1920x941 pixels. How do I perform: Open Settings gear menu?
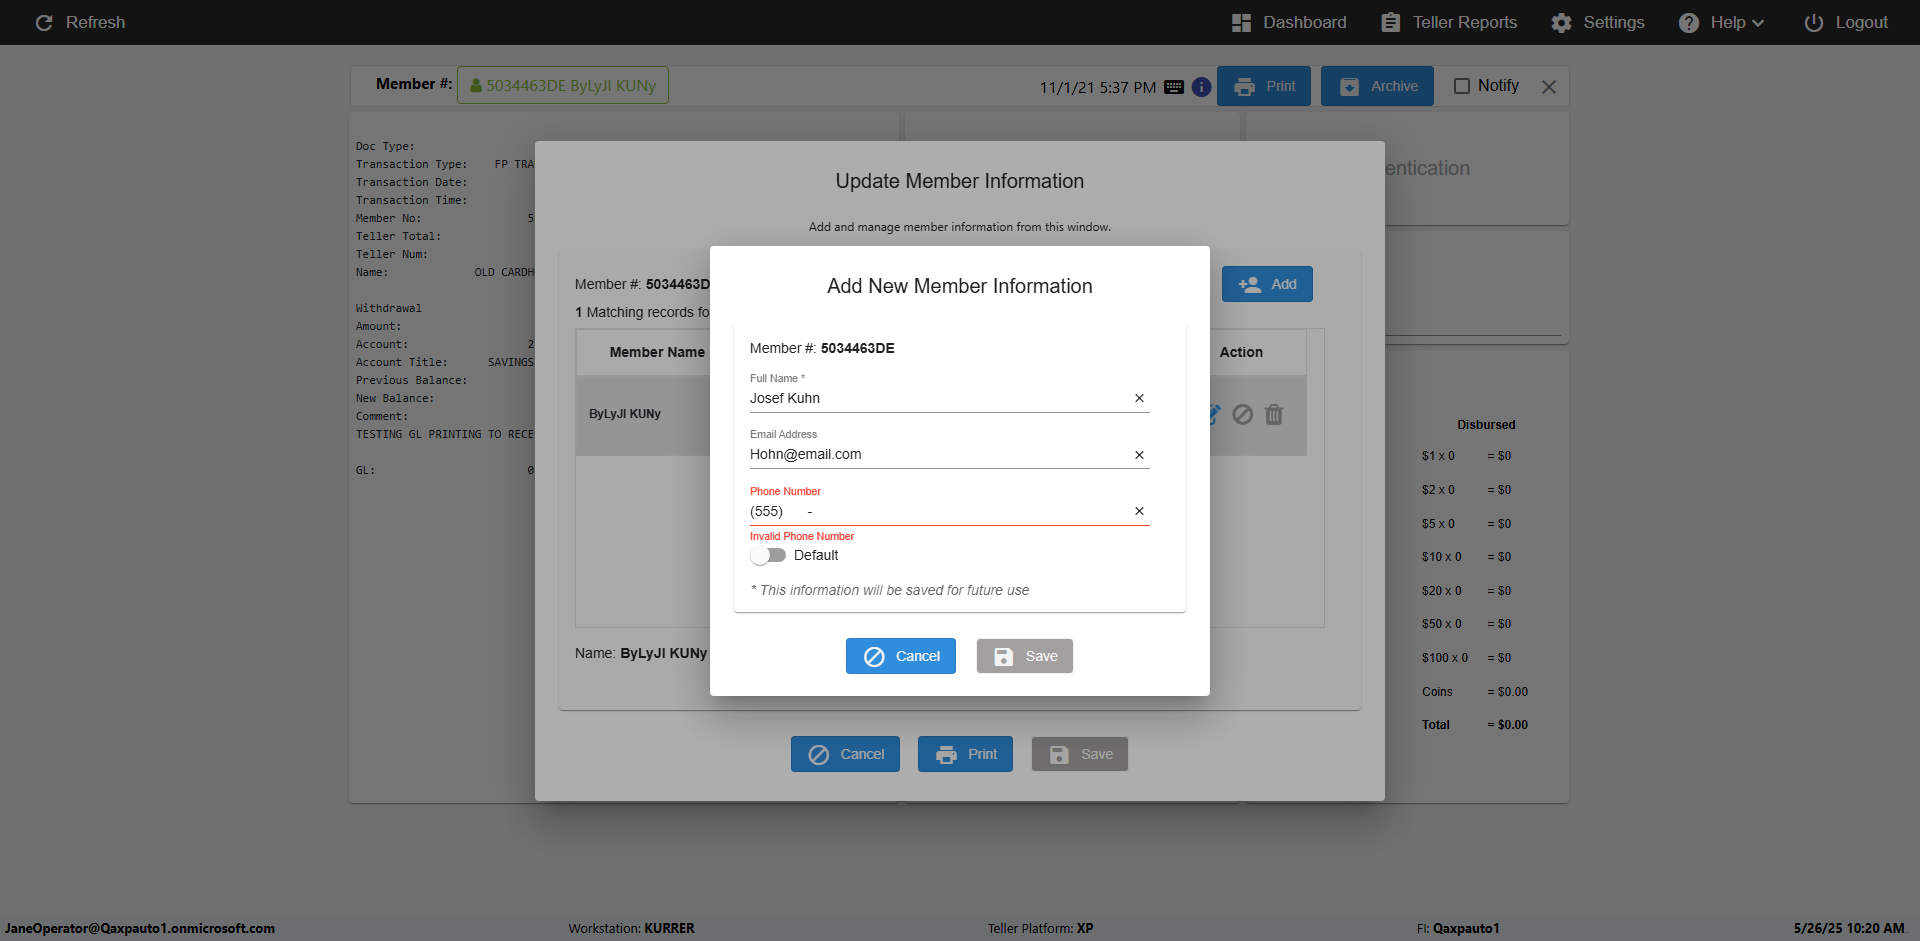click(x=1598, y=22)
